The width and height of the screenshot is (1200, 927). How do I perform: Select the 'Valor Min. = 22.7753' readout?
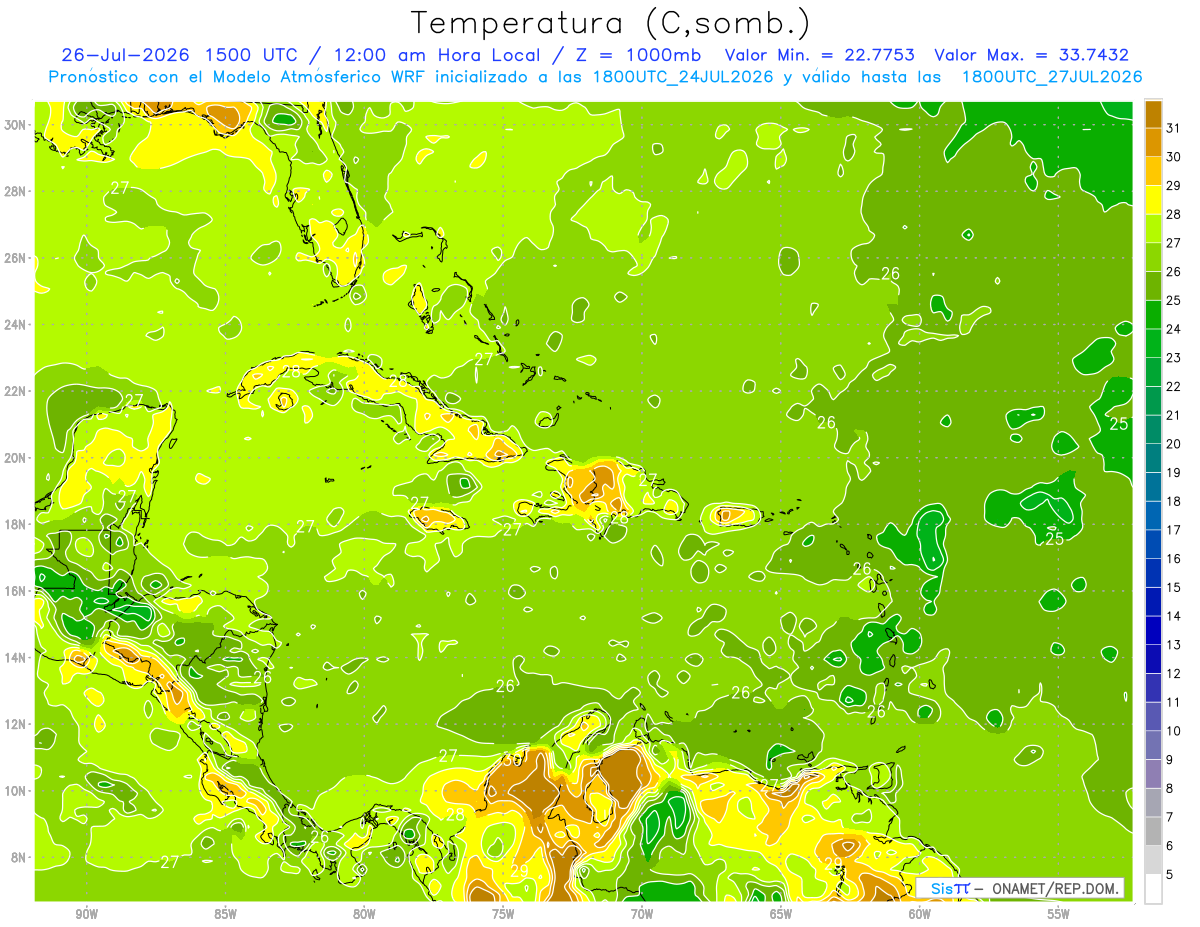(820, 55)
